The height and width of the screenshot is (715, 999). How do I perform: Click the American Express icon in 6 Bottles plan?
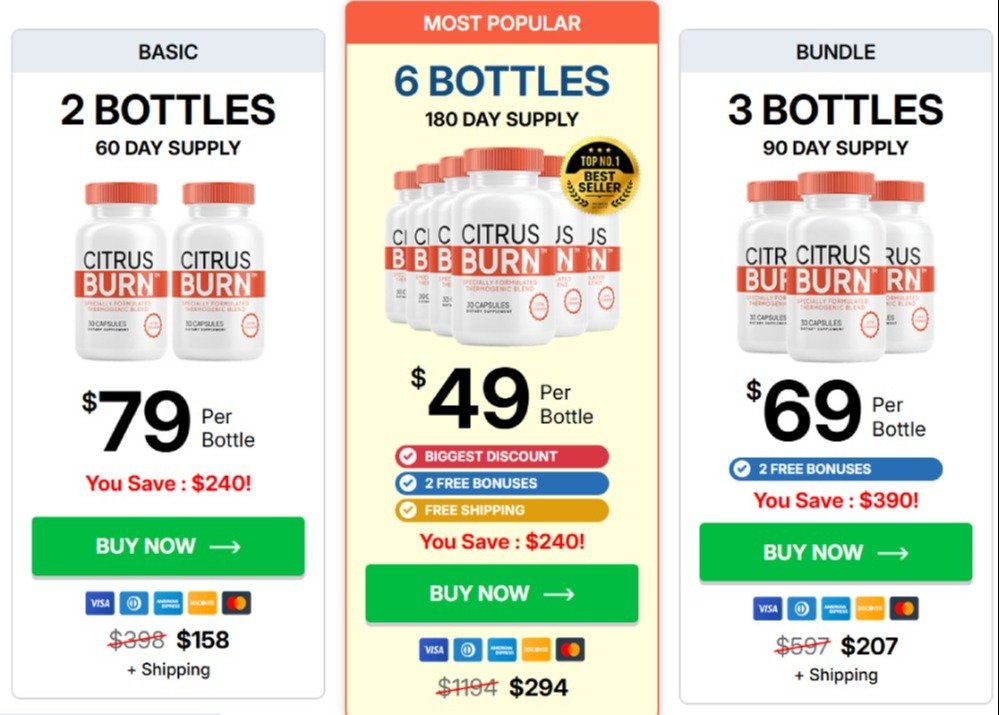tap(501, 650)
